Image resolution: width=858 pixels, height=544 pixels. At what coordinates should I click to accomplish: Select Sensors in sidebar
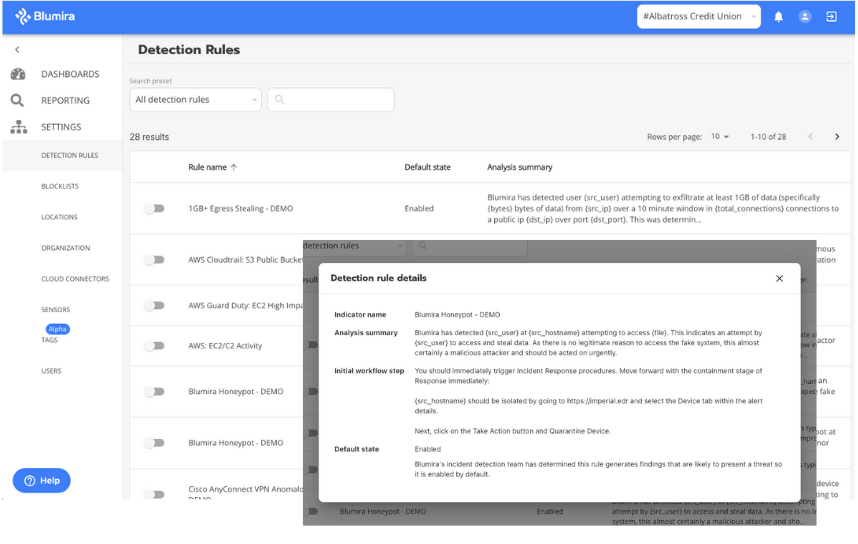[55, 310]
